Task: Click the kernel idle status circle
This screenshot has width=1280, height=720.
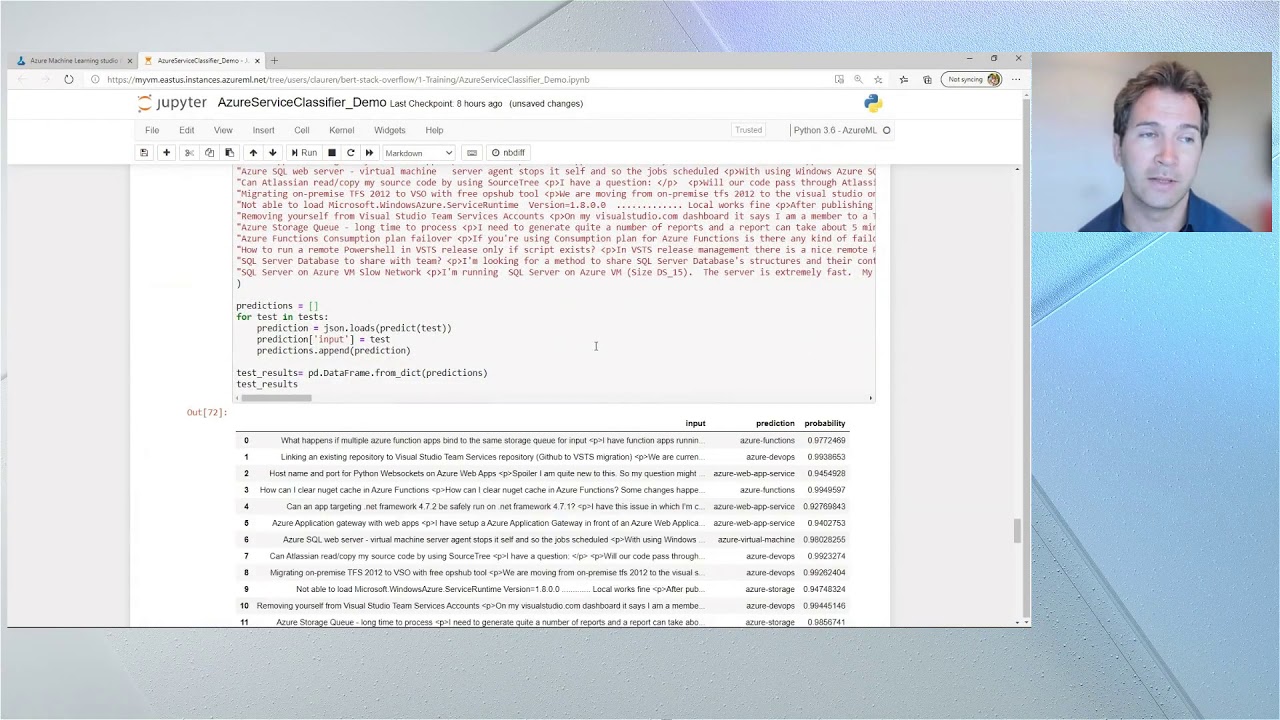Action: 886,130
